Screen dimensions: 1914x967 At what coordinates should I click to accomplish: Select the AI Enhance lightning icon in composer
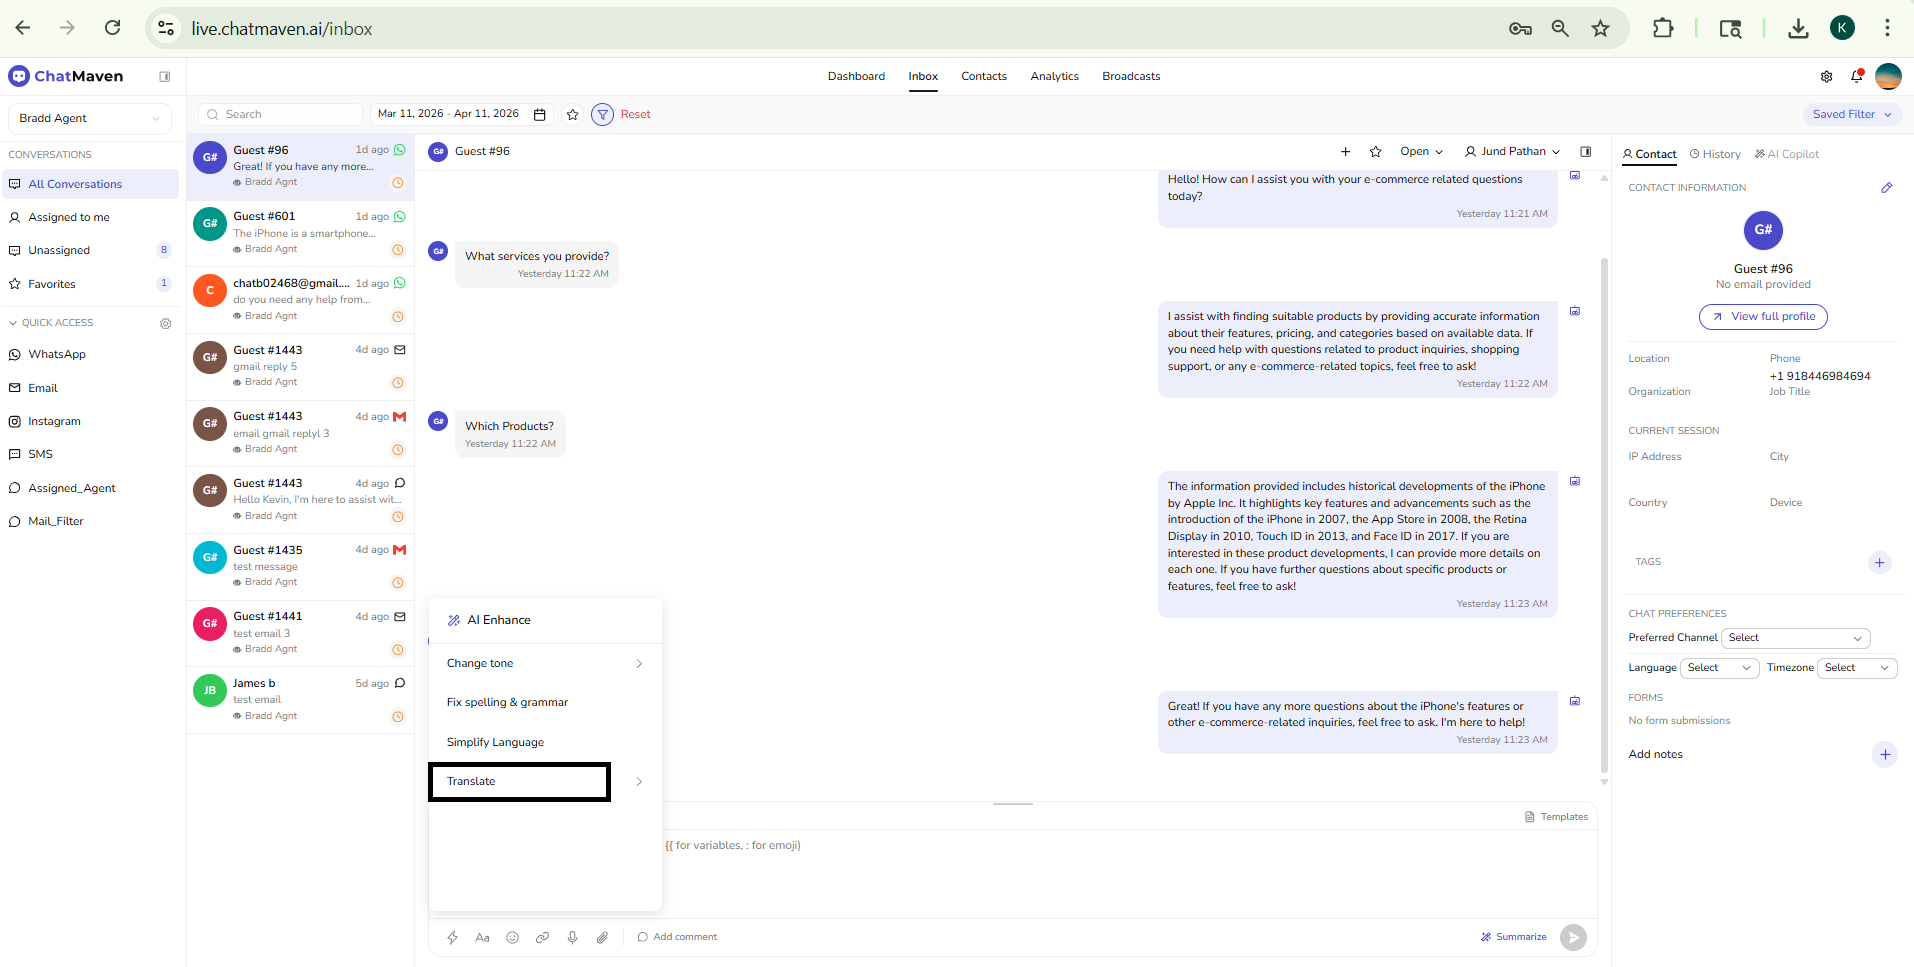(452, 937)
